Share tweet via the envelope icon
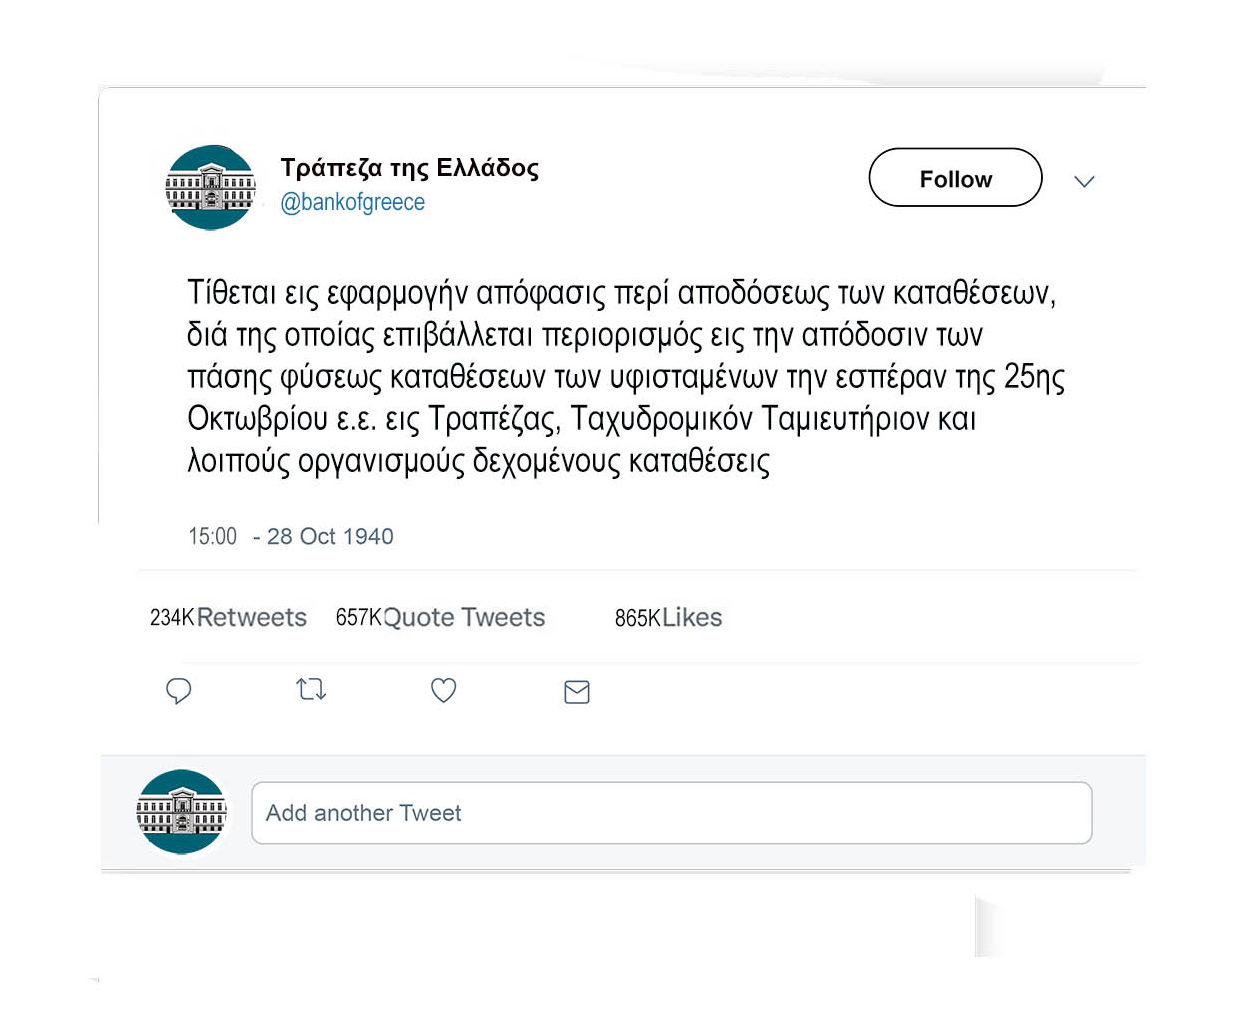The height and width of the screenshot is (1012, 1243). coord(577,692)
